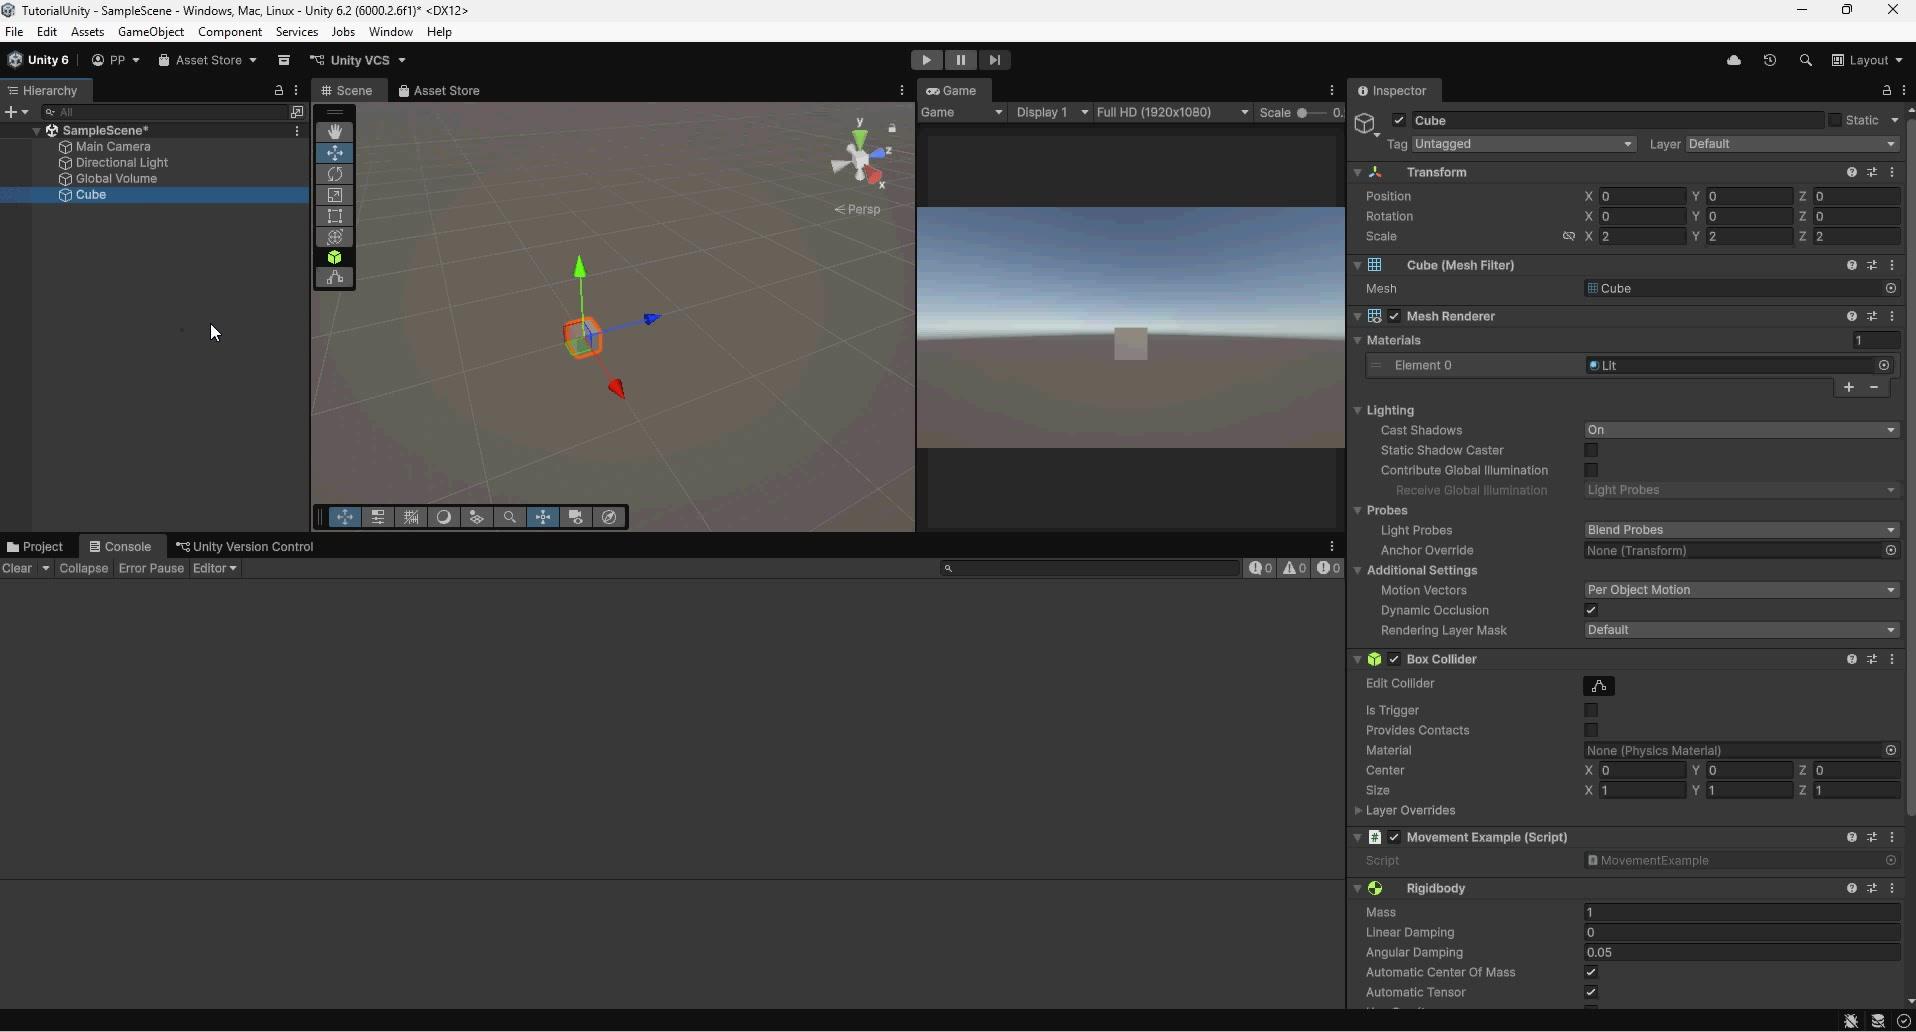Click the Pause playback button
The width and height of the screenshot is (1916, 1032).
[x=961, y=60]
